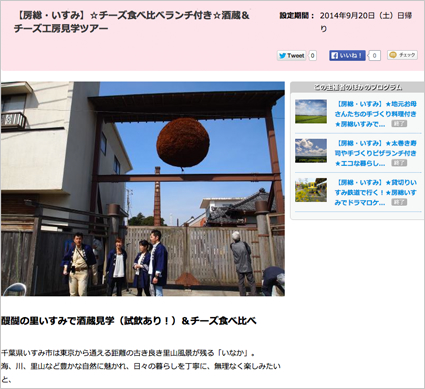Open 貸切りいすみ鉄道で行く program link
Screen dimensions: 425x389
pyautogui.click(x=375, y=192)
